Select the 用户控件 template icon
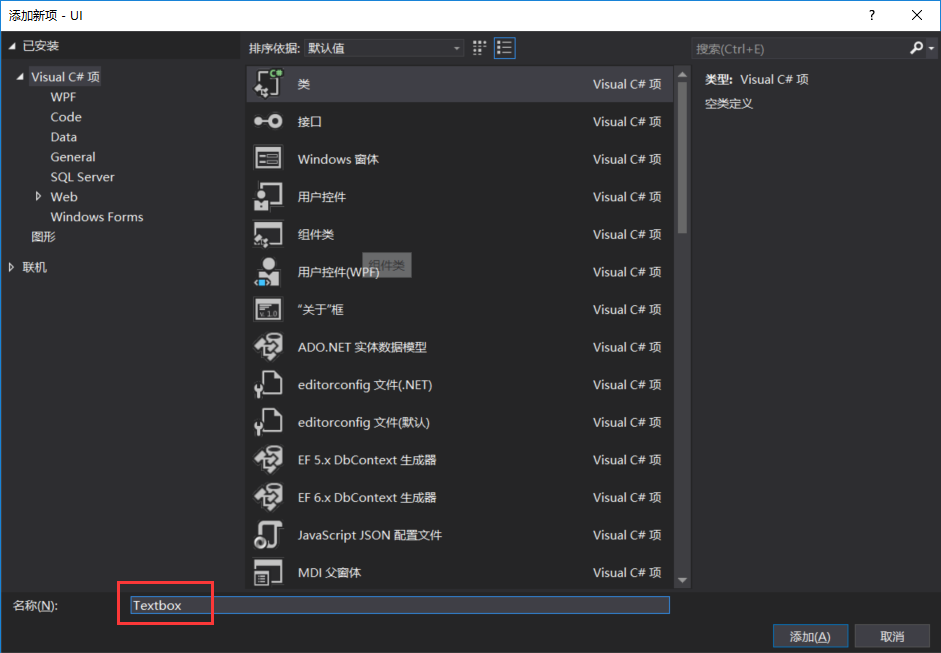 point(266,196)
